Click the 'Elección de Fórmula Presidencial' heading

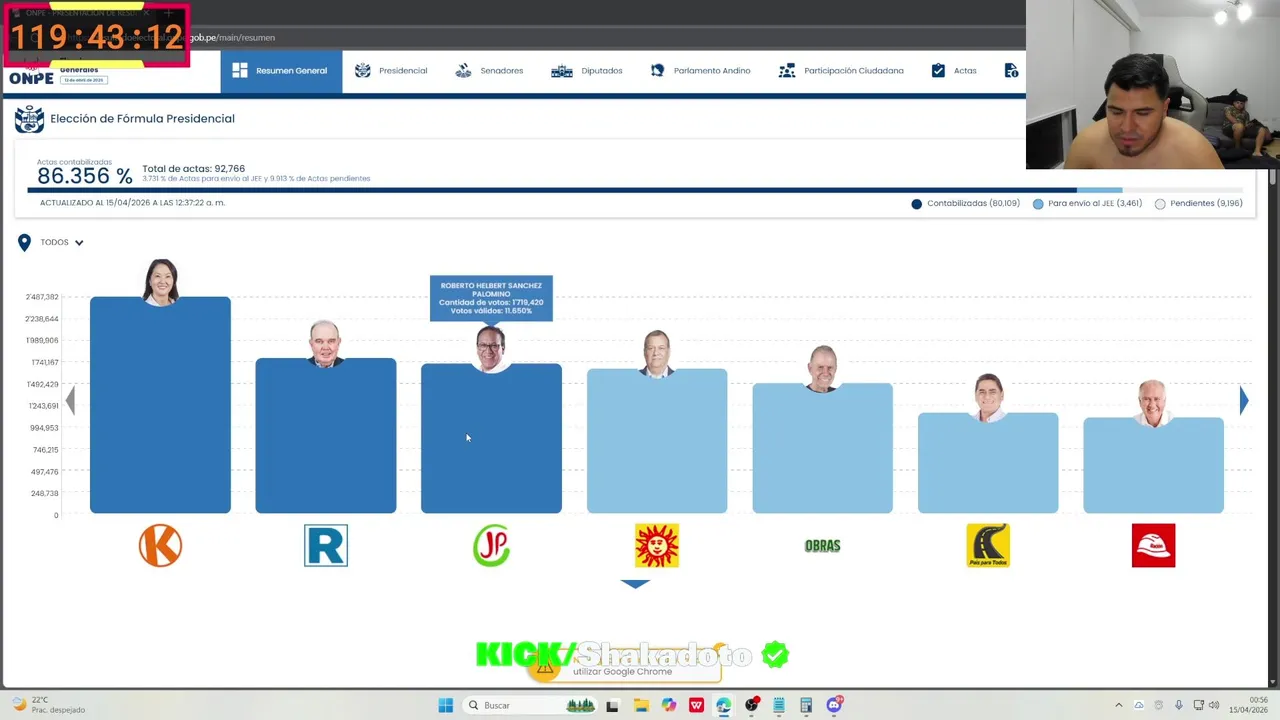142,119
